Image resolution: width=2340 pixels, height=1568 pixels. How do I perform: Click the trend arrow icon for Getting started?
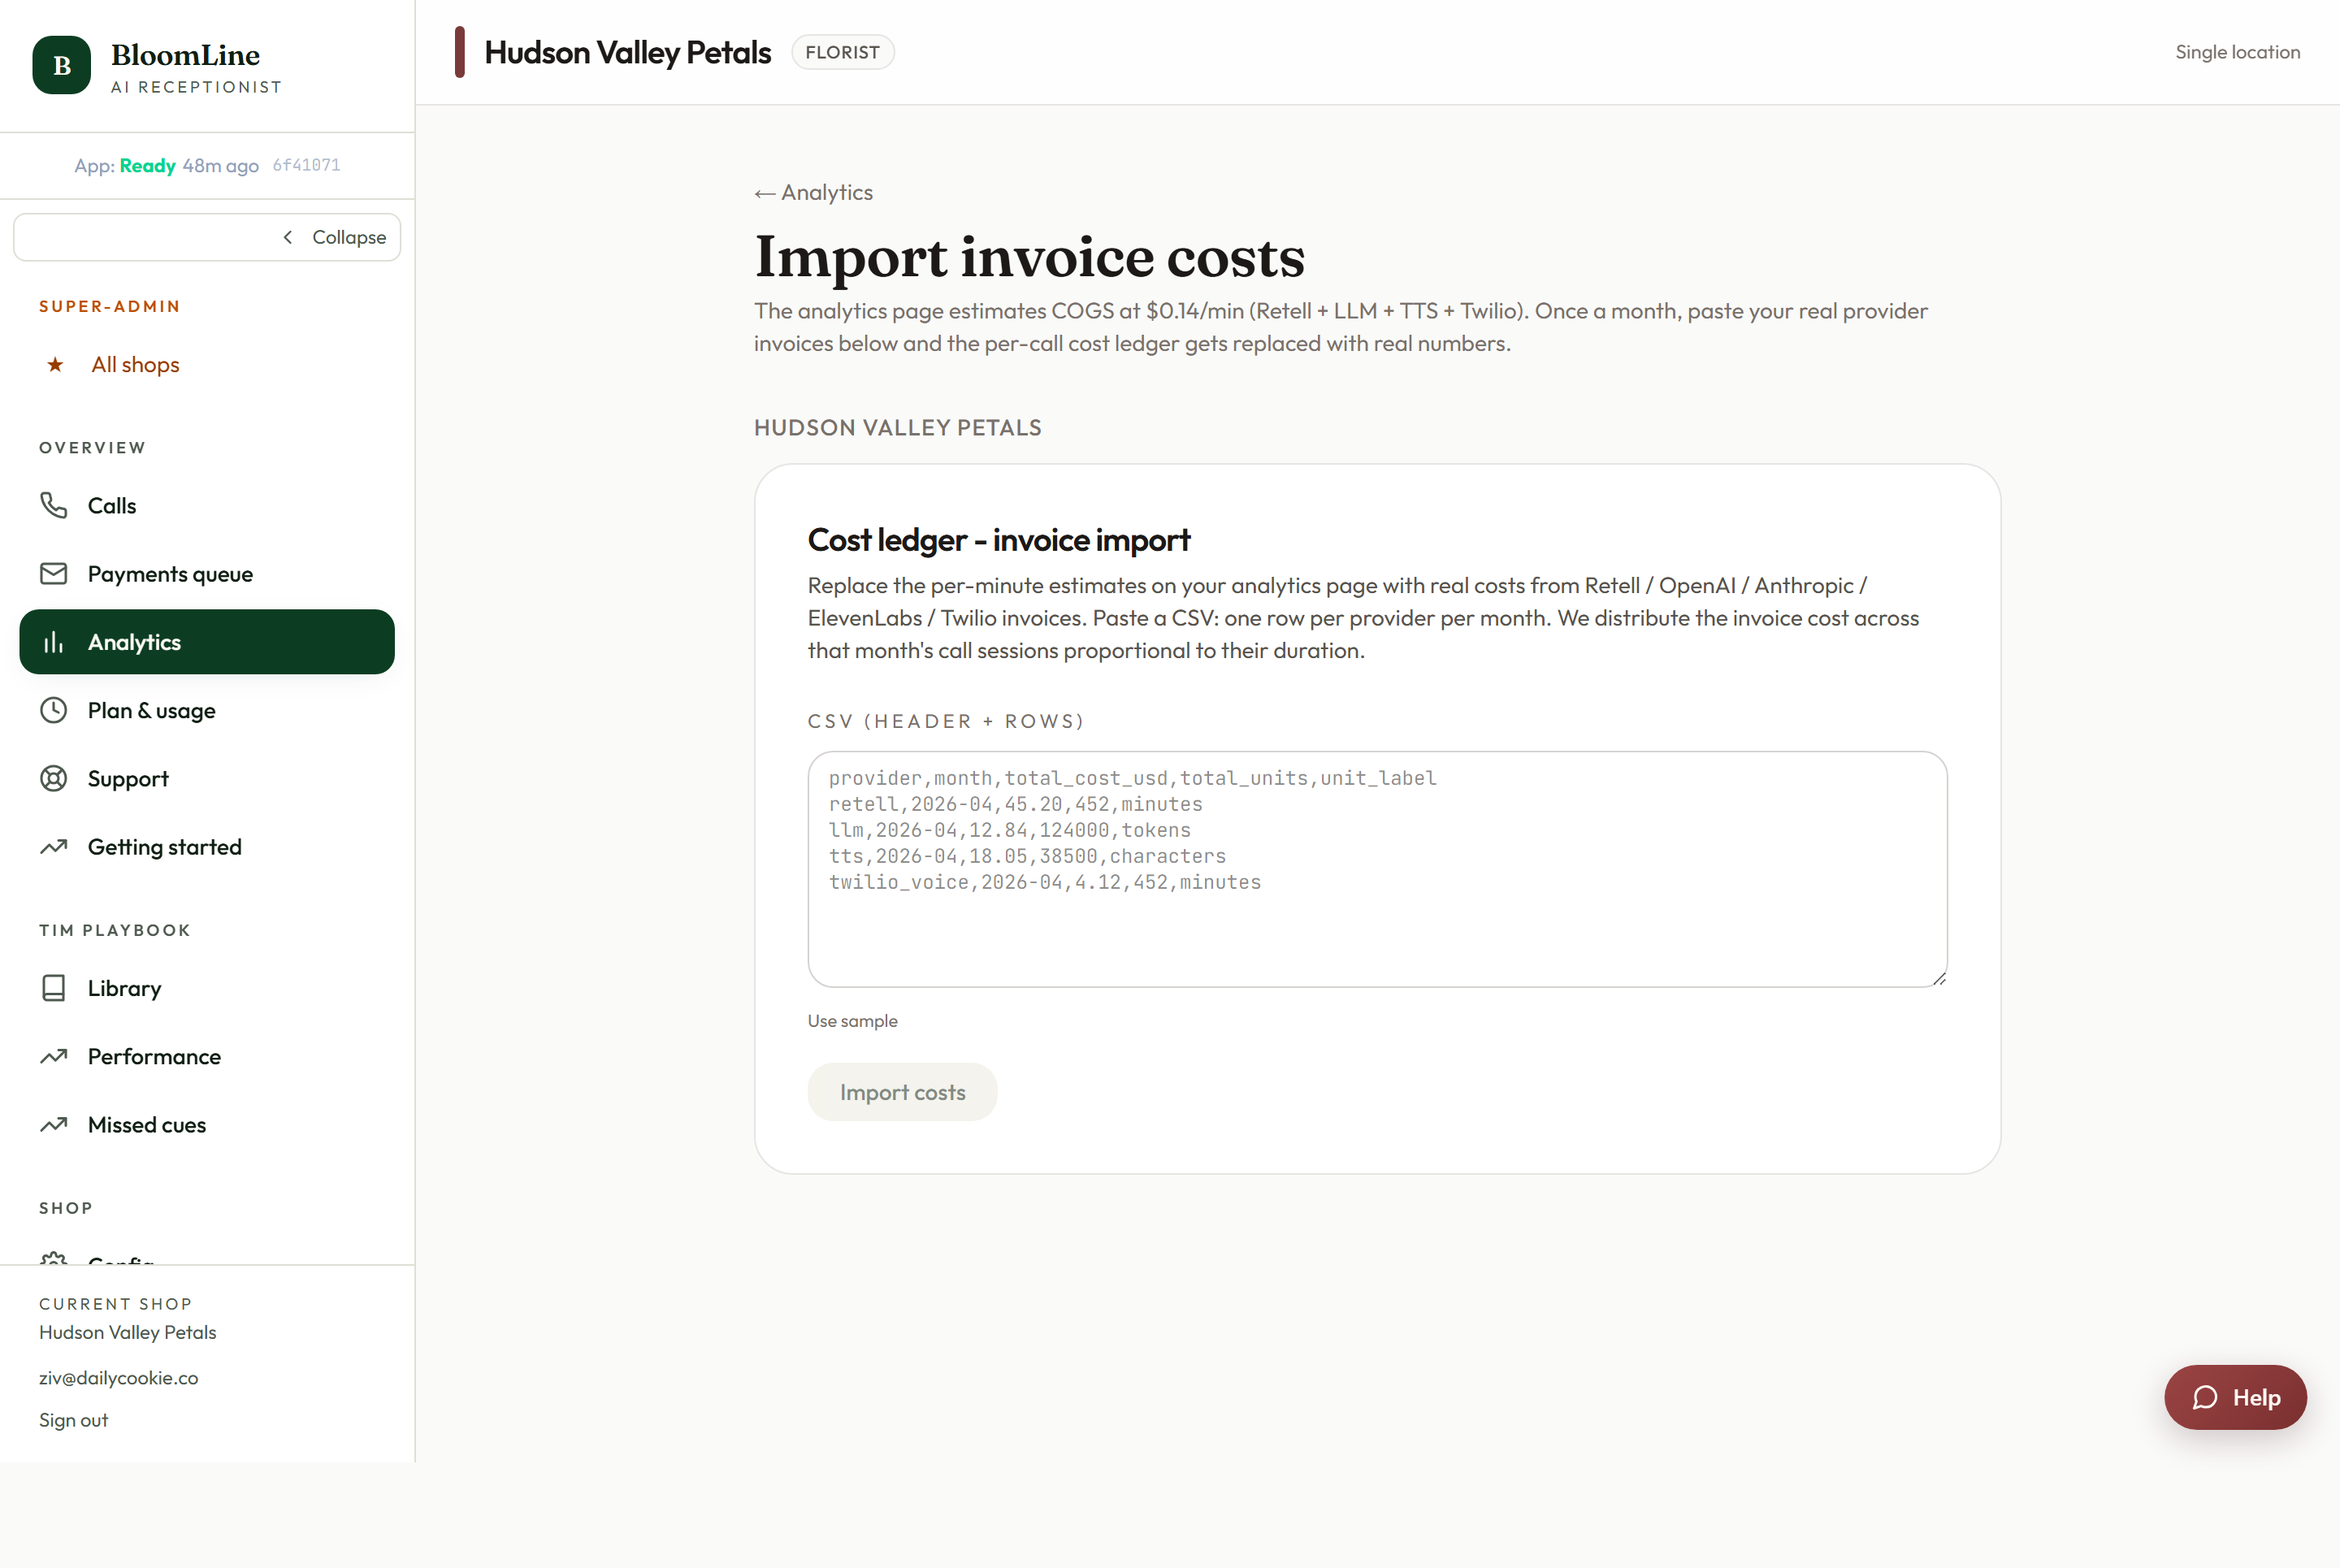coord(53,847)
